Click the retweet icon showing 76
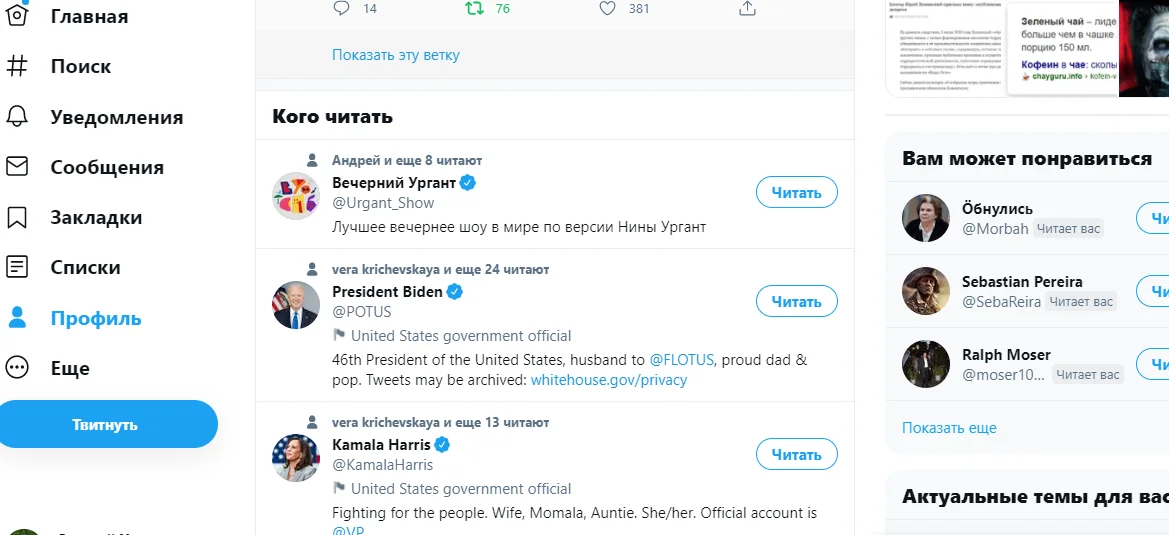This screenshot has width=1169, height=535. 475,8
